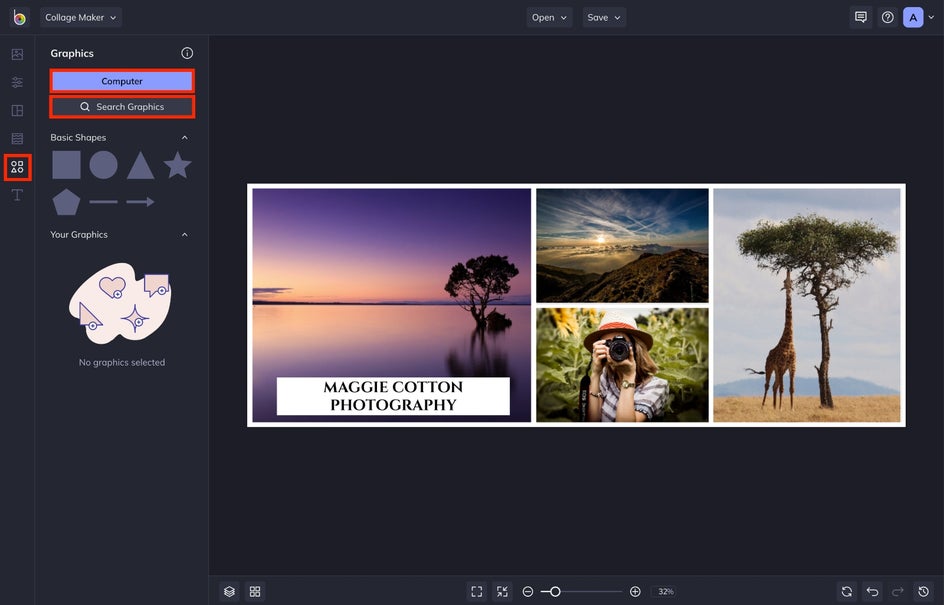Select the star shape under Basic Shapes
The image size is (944, 605).
pos(178,164)
